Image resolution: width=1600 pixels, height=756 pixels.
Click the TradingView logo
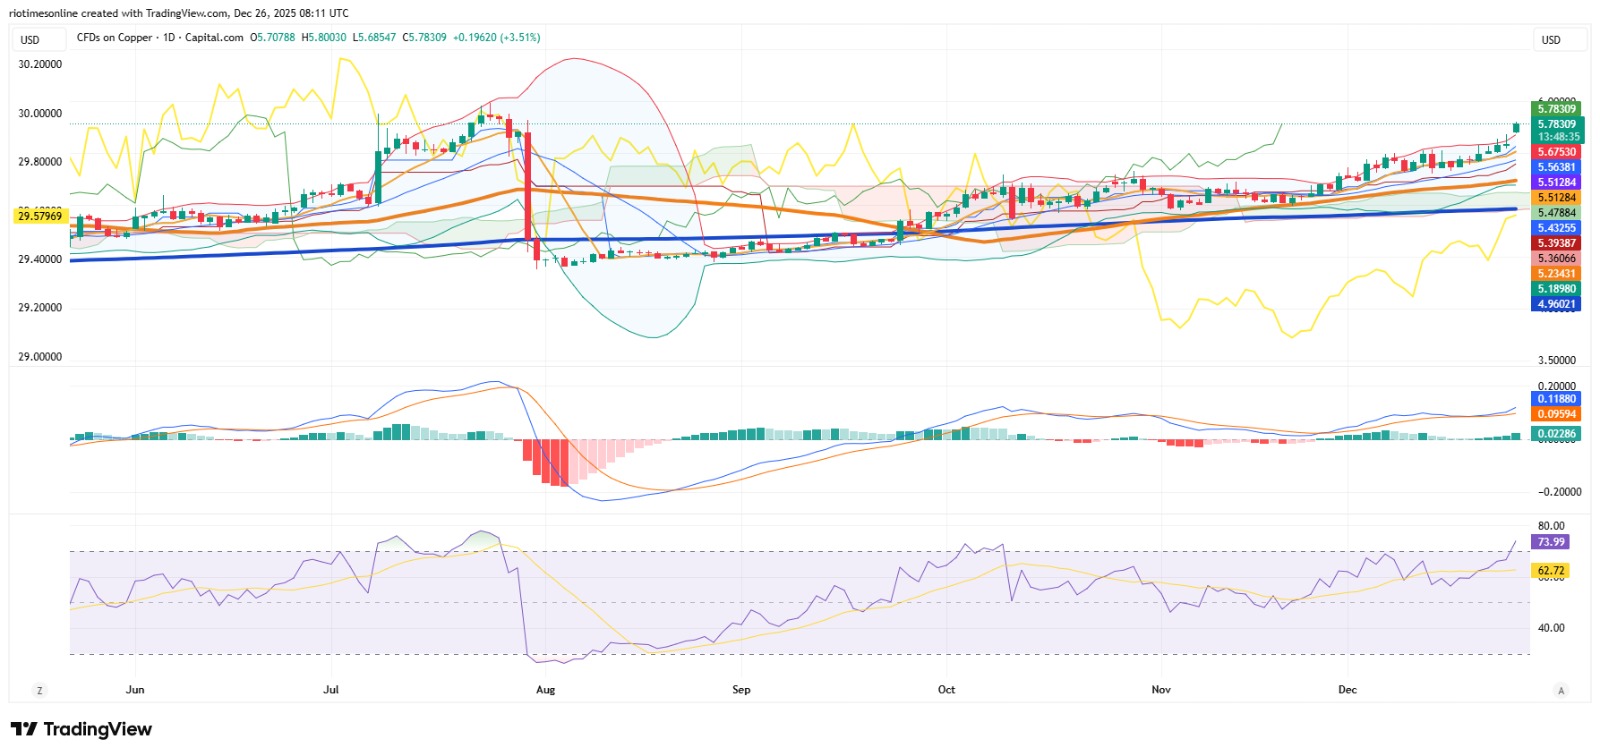(x=81, y=729)
